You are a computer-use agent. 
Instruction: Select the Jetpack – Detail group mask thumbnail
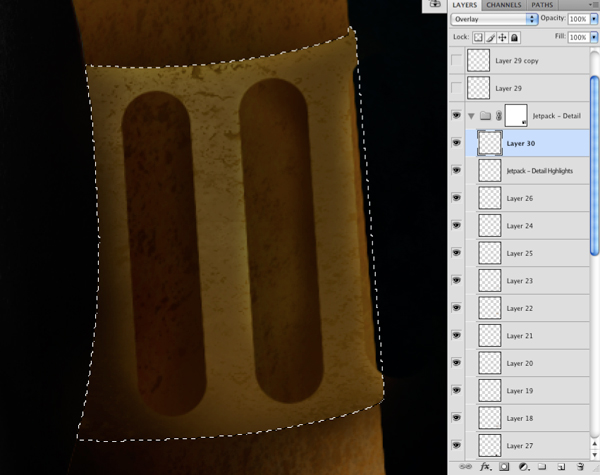(x=516, y=115)
